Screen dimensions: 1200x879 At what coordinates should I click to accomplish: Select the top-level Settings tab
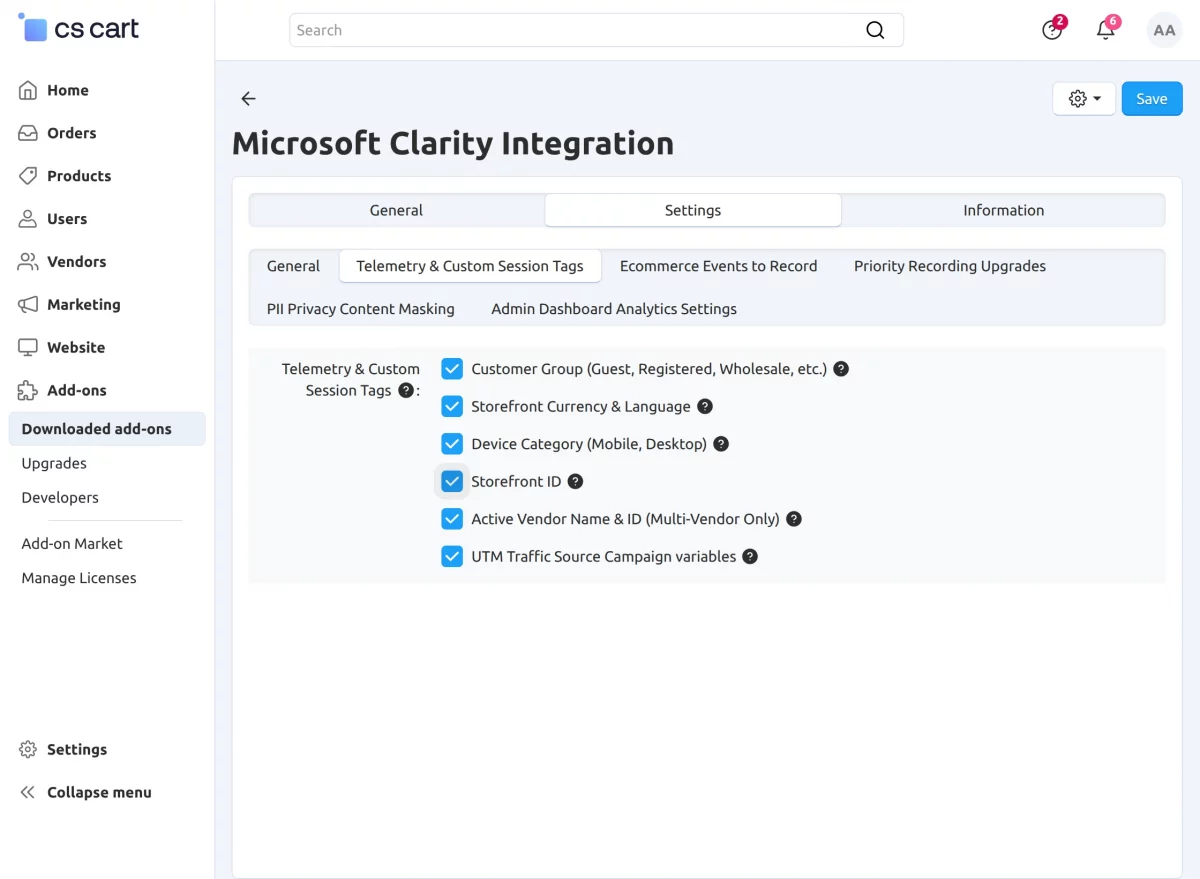tap(693, 210)
